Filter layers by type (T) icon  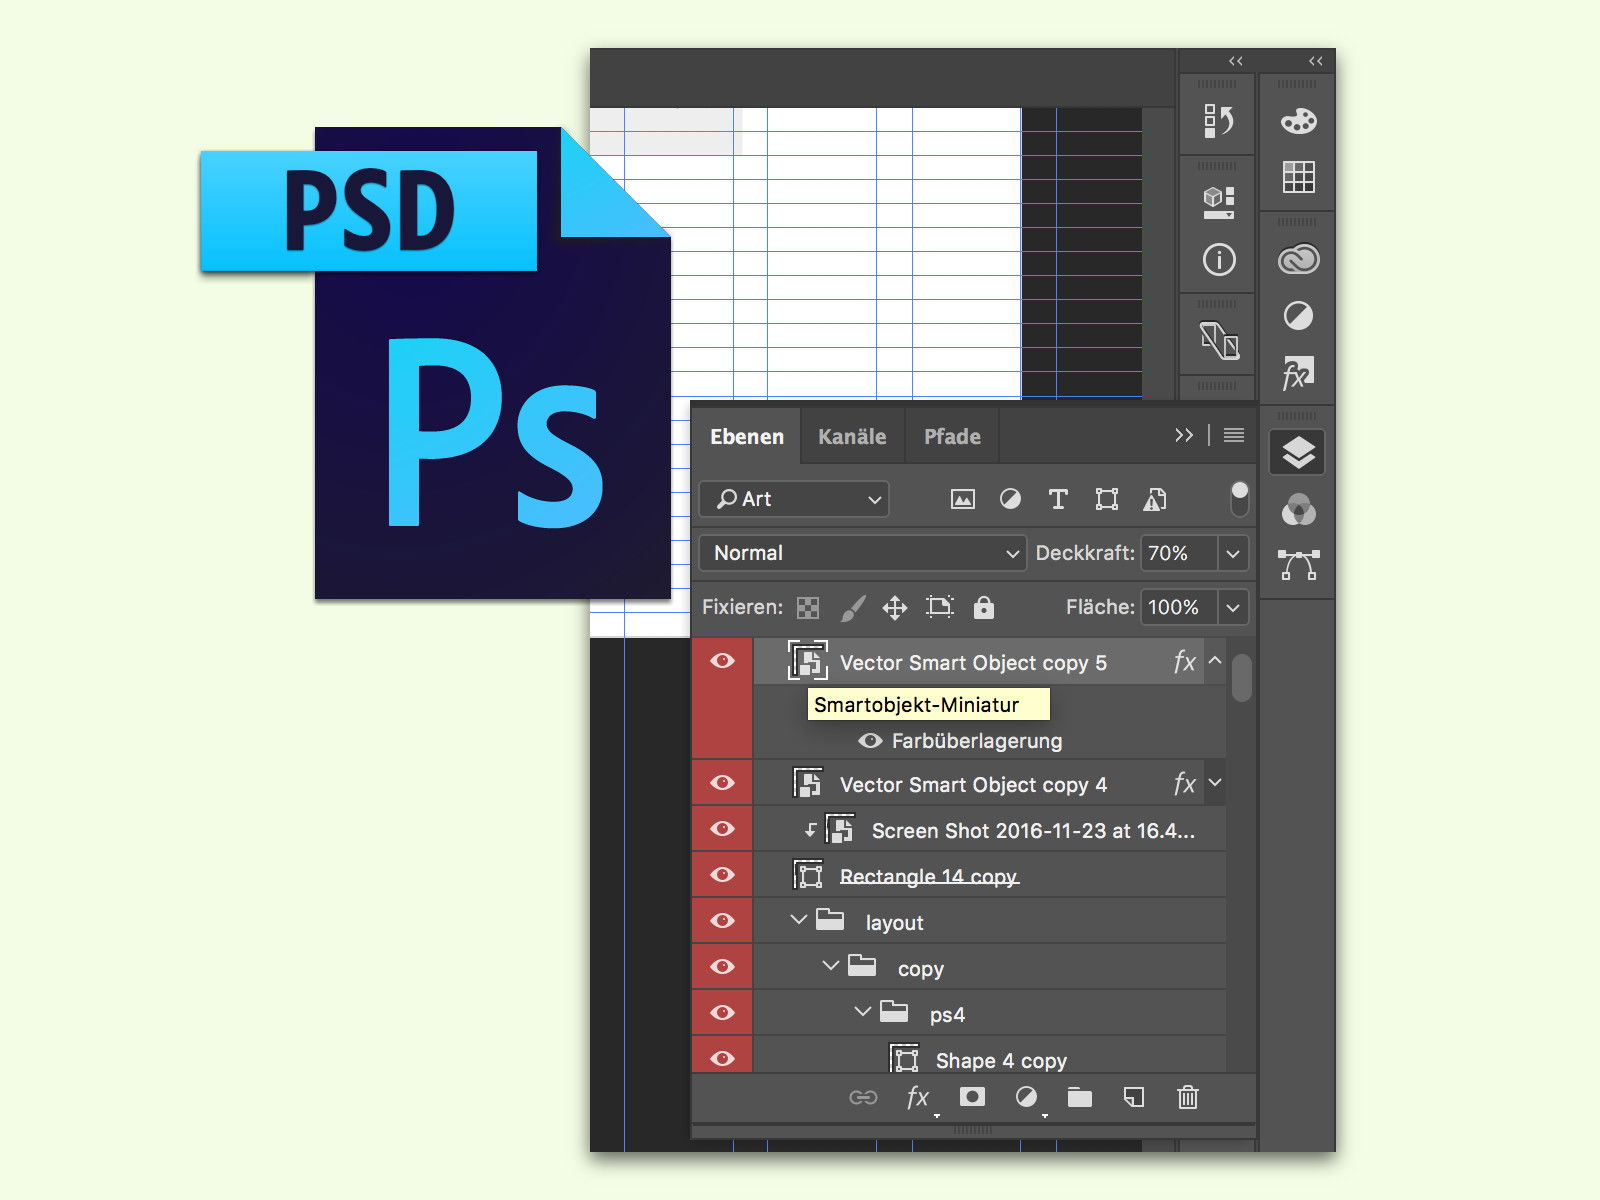coord(1058,499)
